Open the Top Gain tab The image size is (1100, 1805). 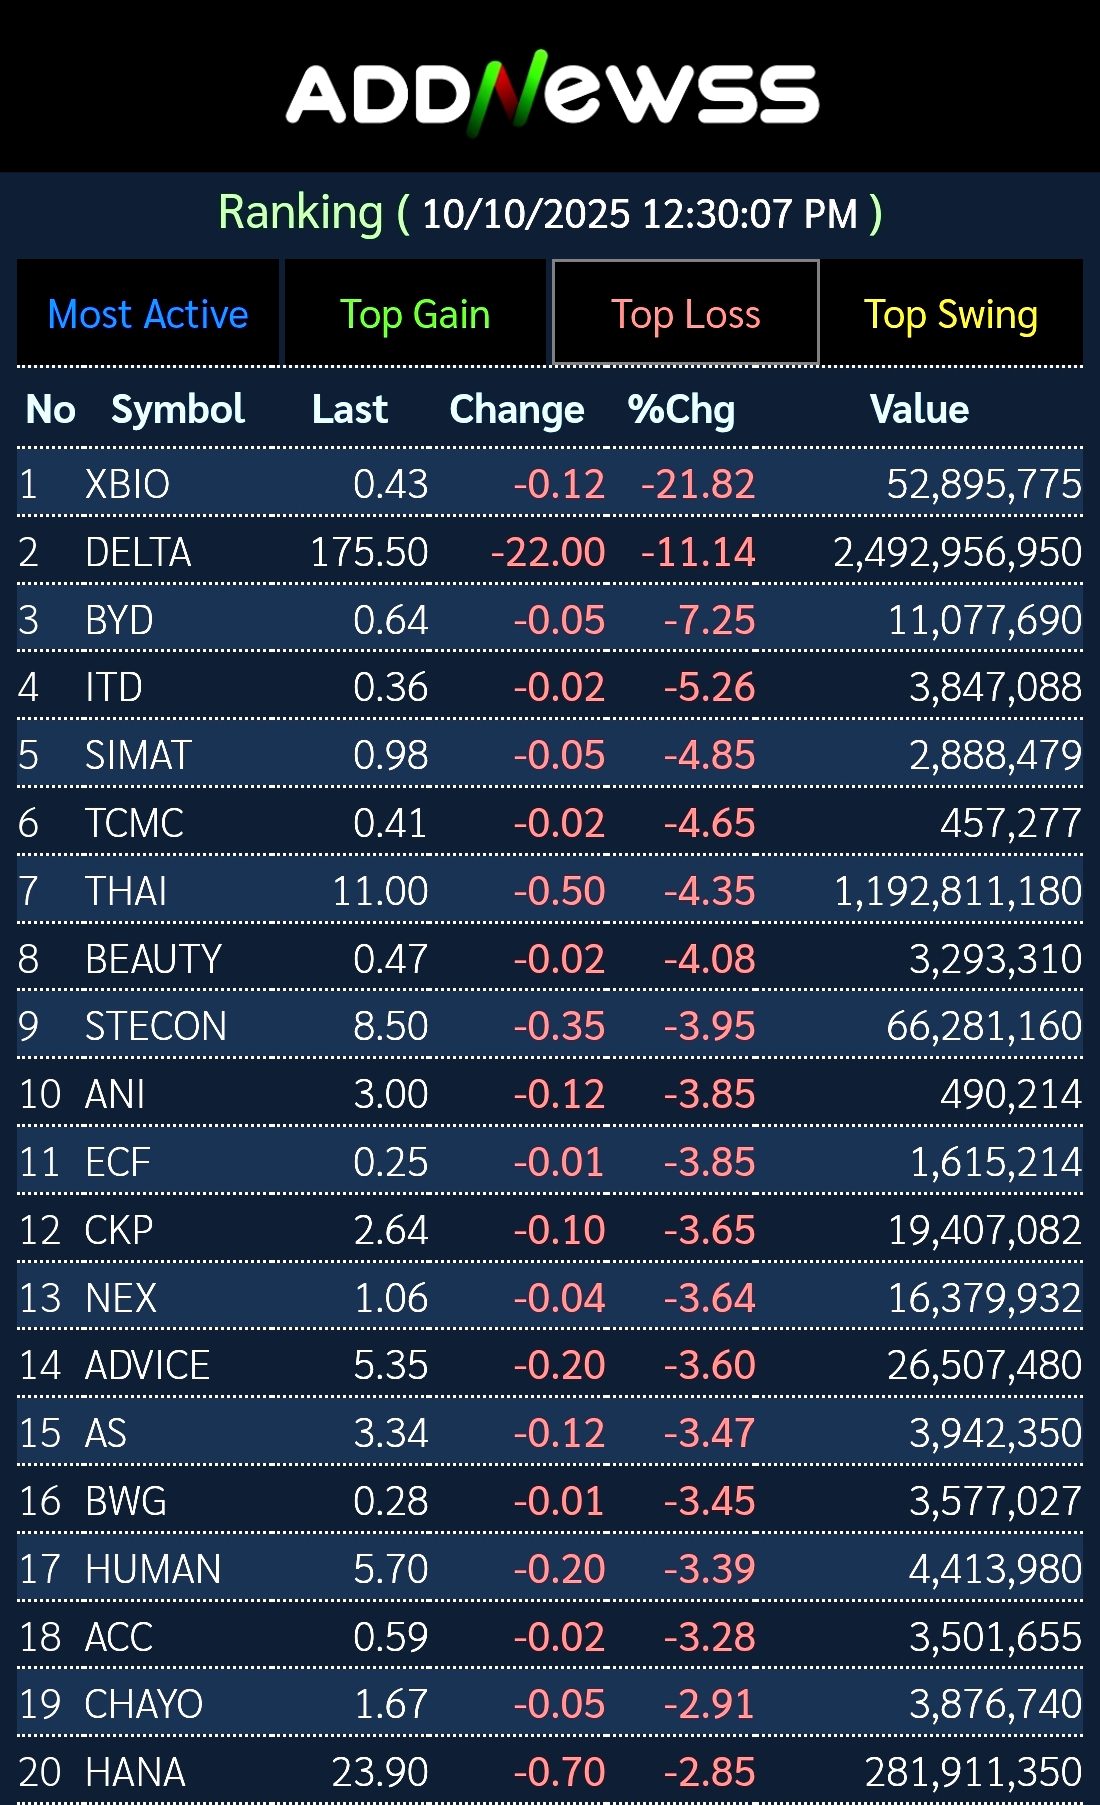tap(415, 314)
